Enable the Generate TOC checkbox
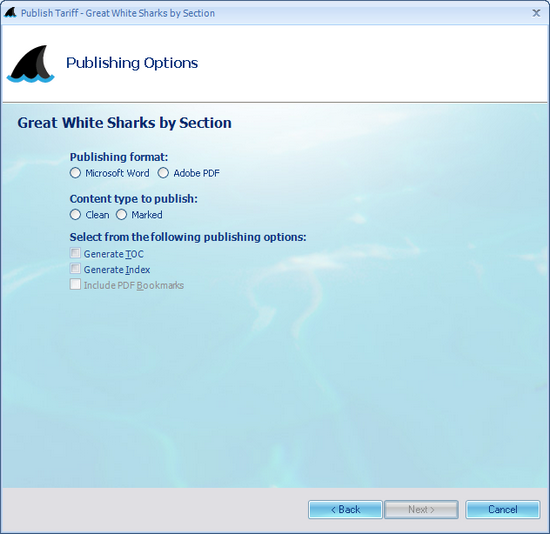The width and height of the screenshot is (550, 534). (75, 253)
